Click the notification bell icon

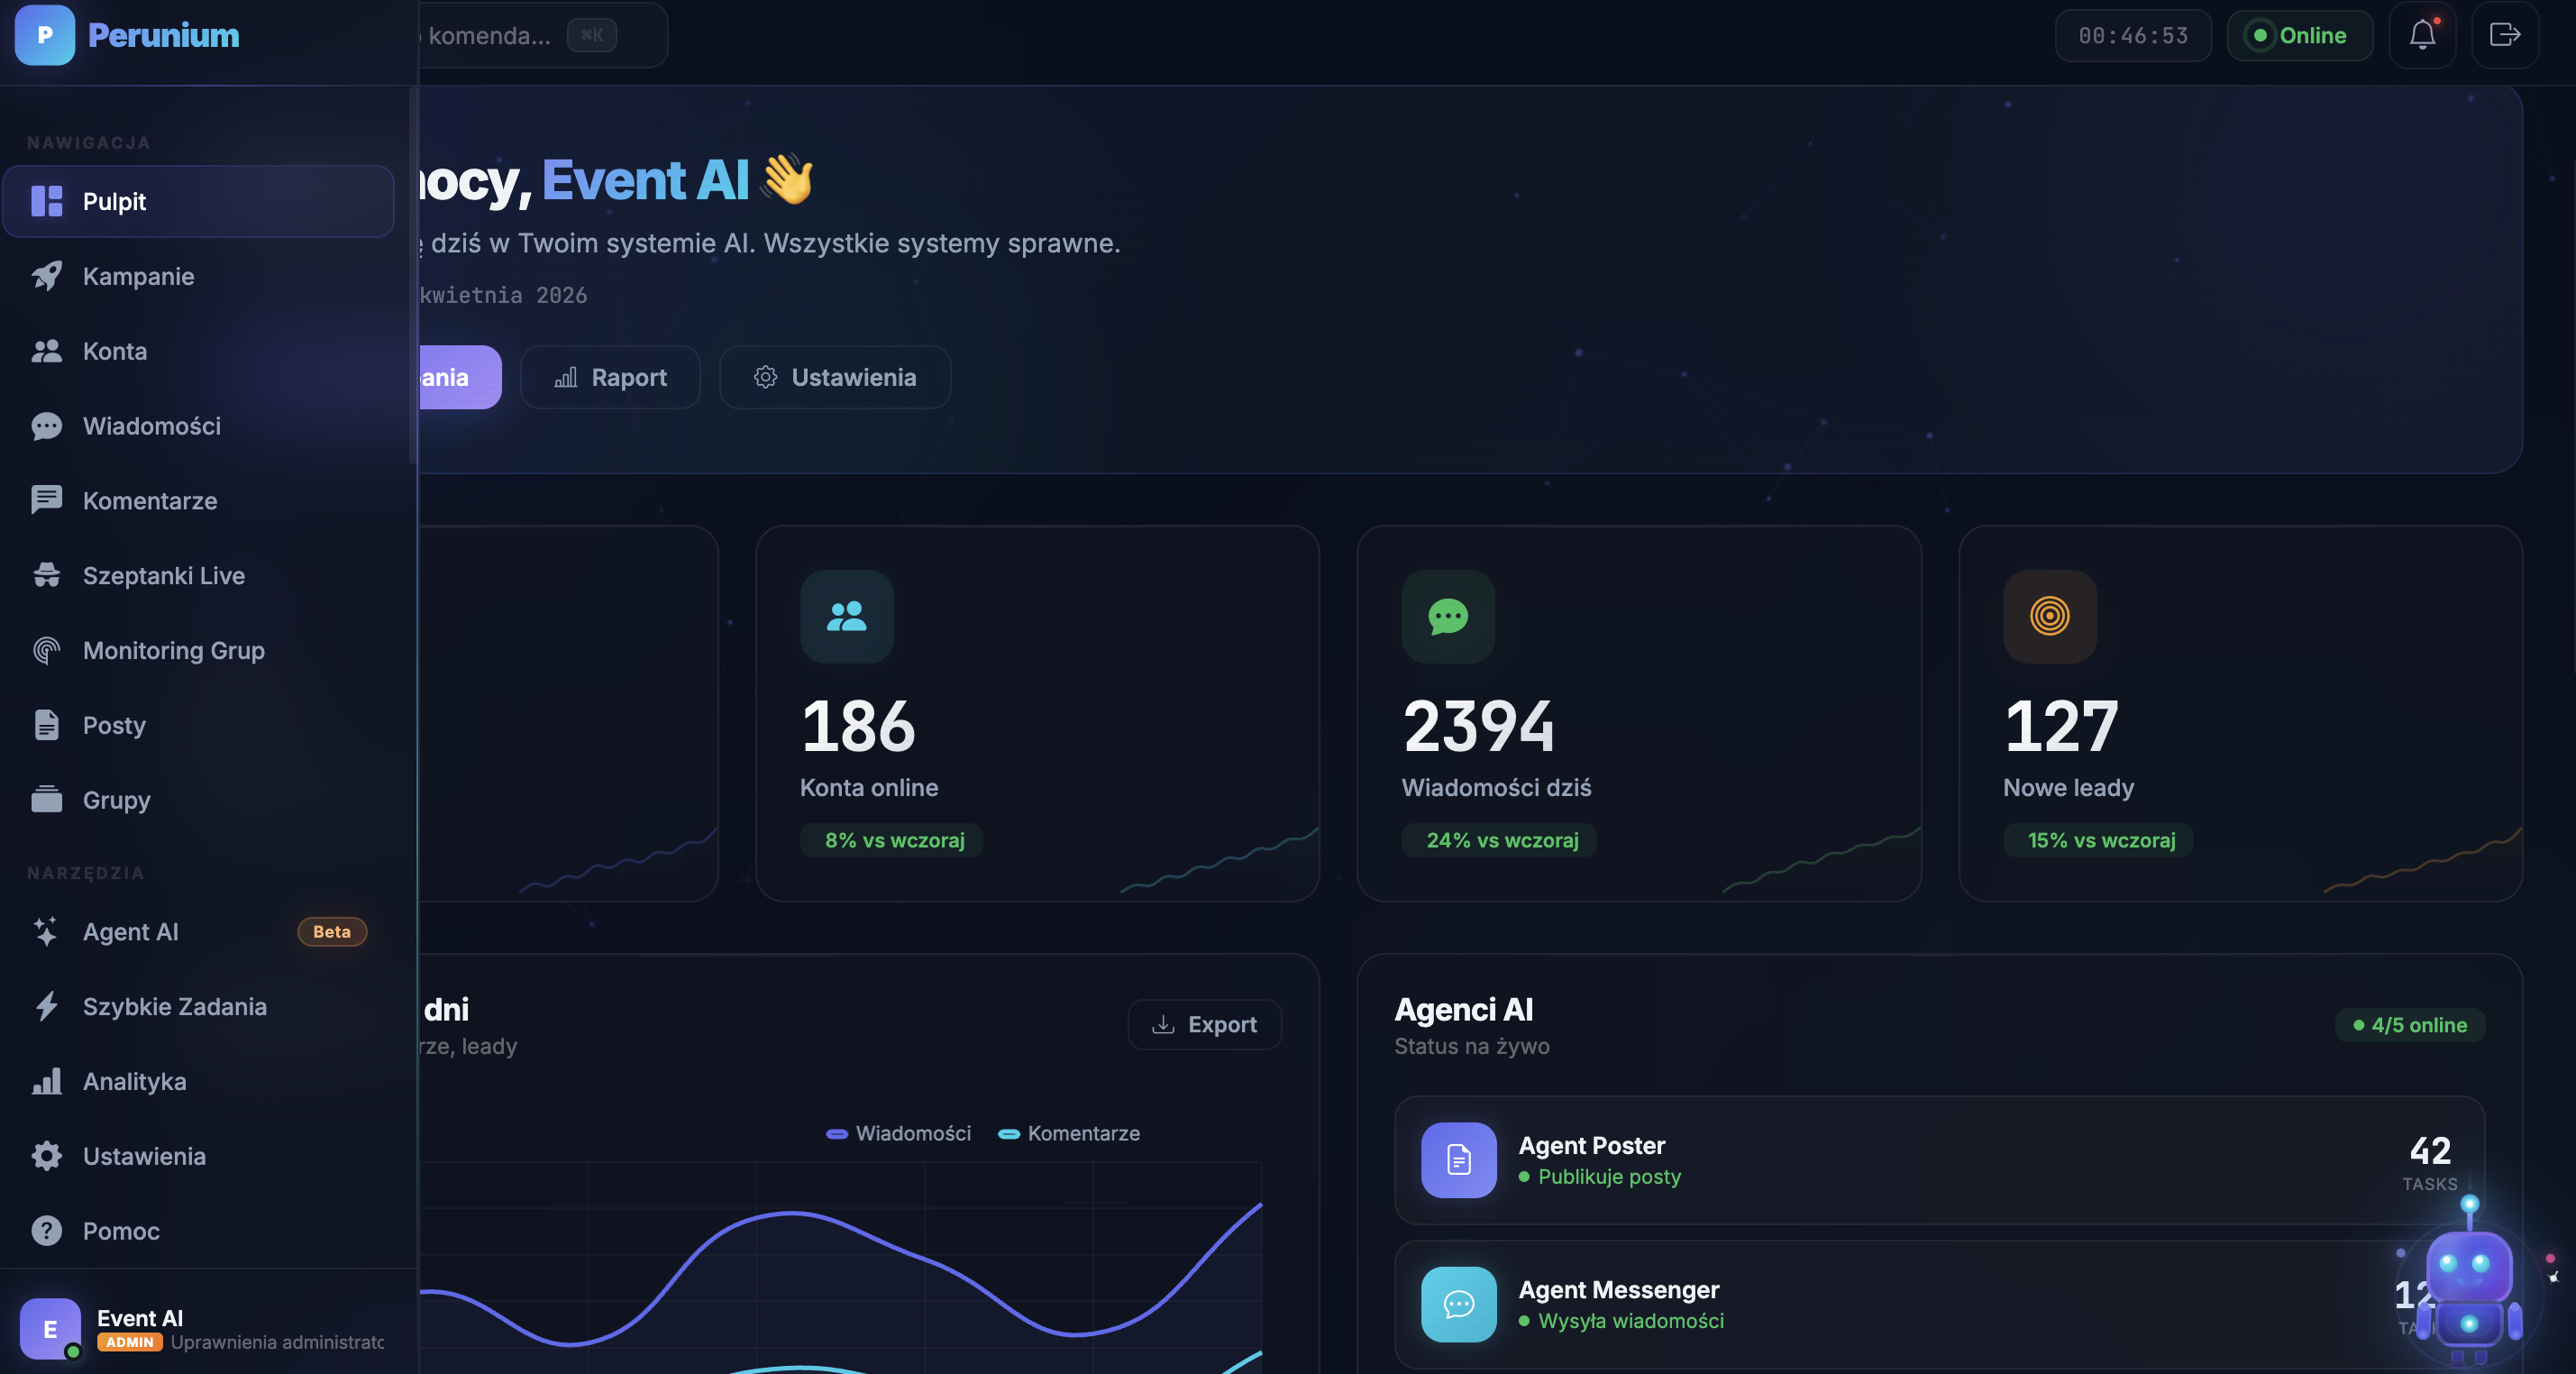point(2422,35)
